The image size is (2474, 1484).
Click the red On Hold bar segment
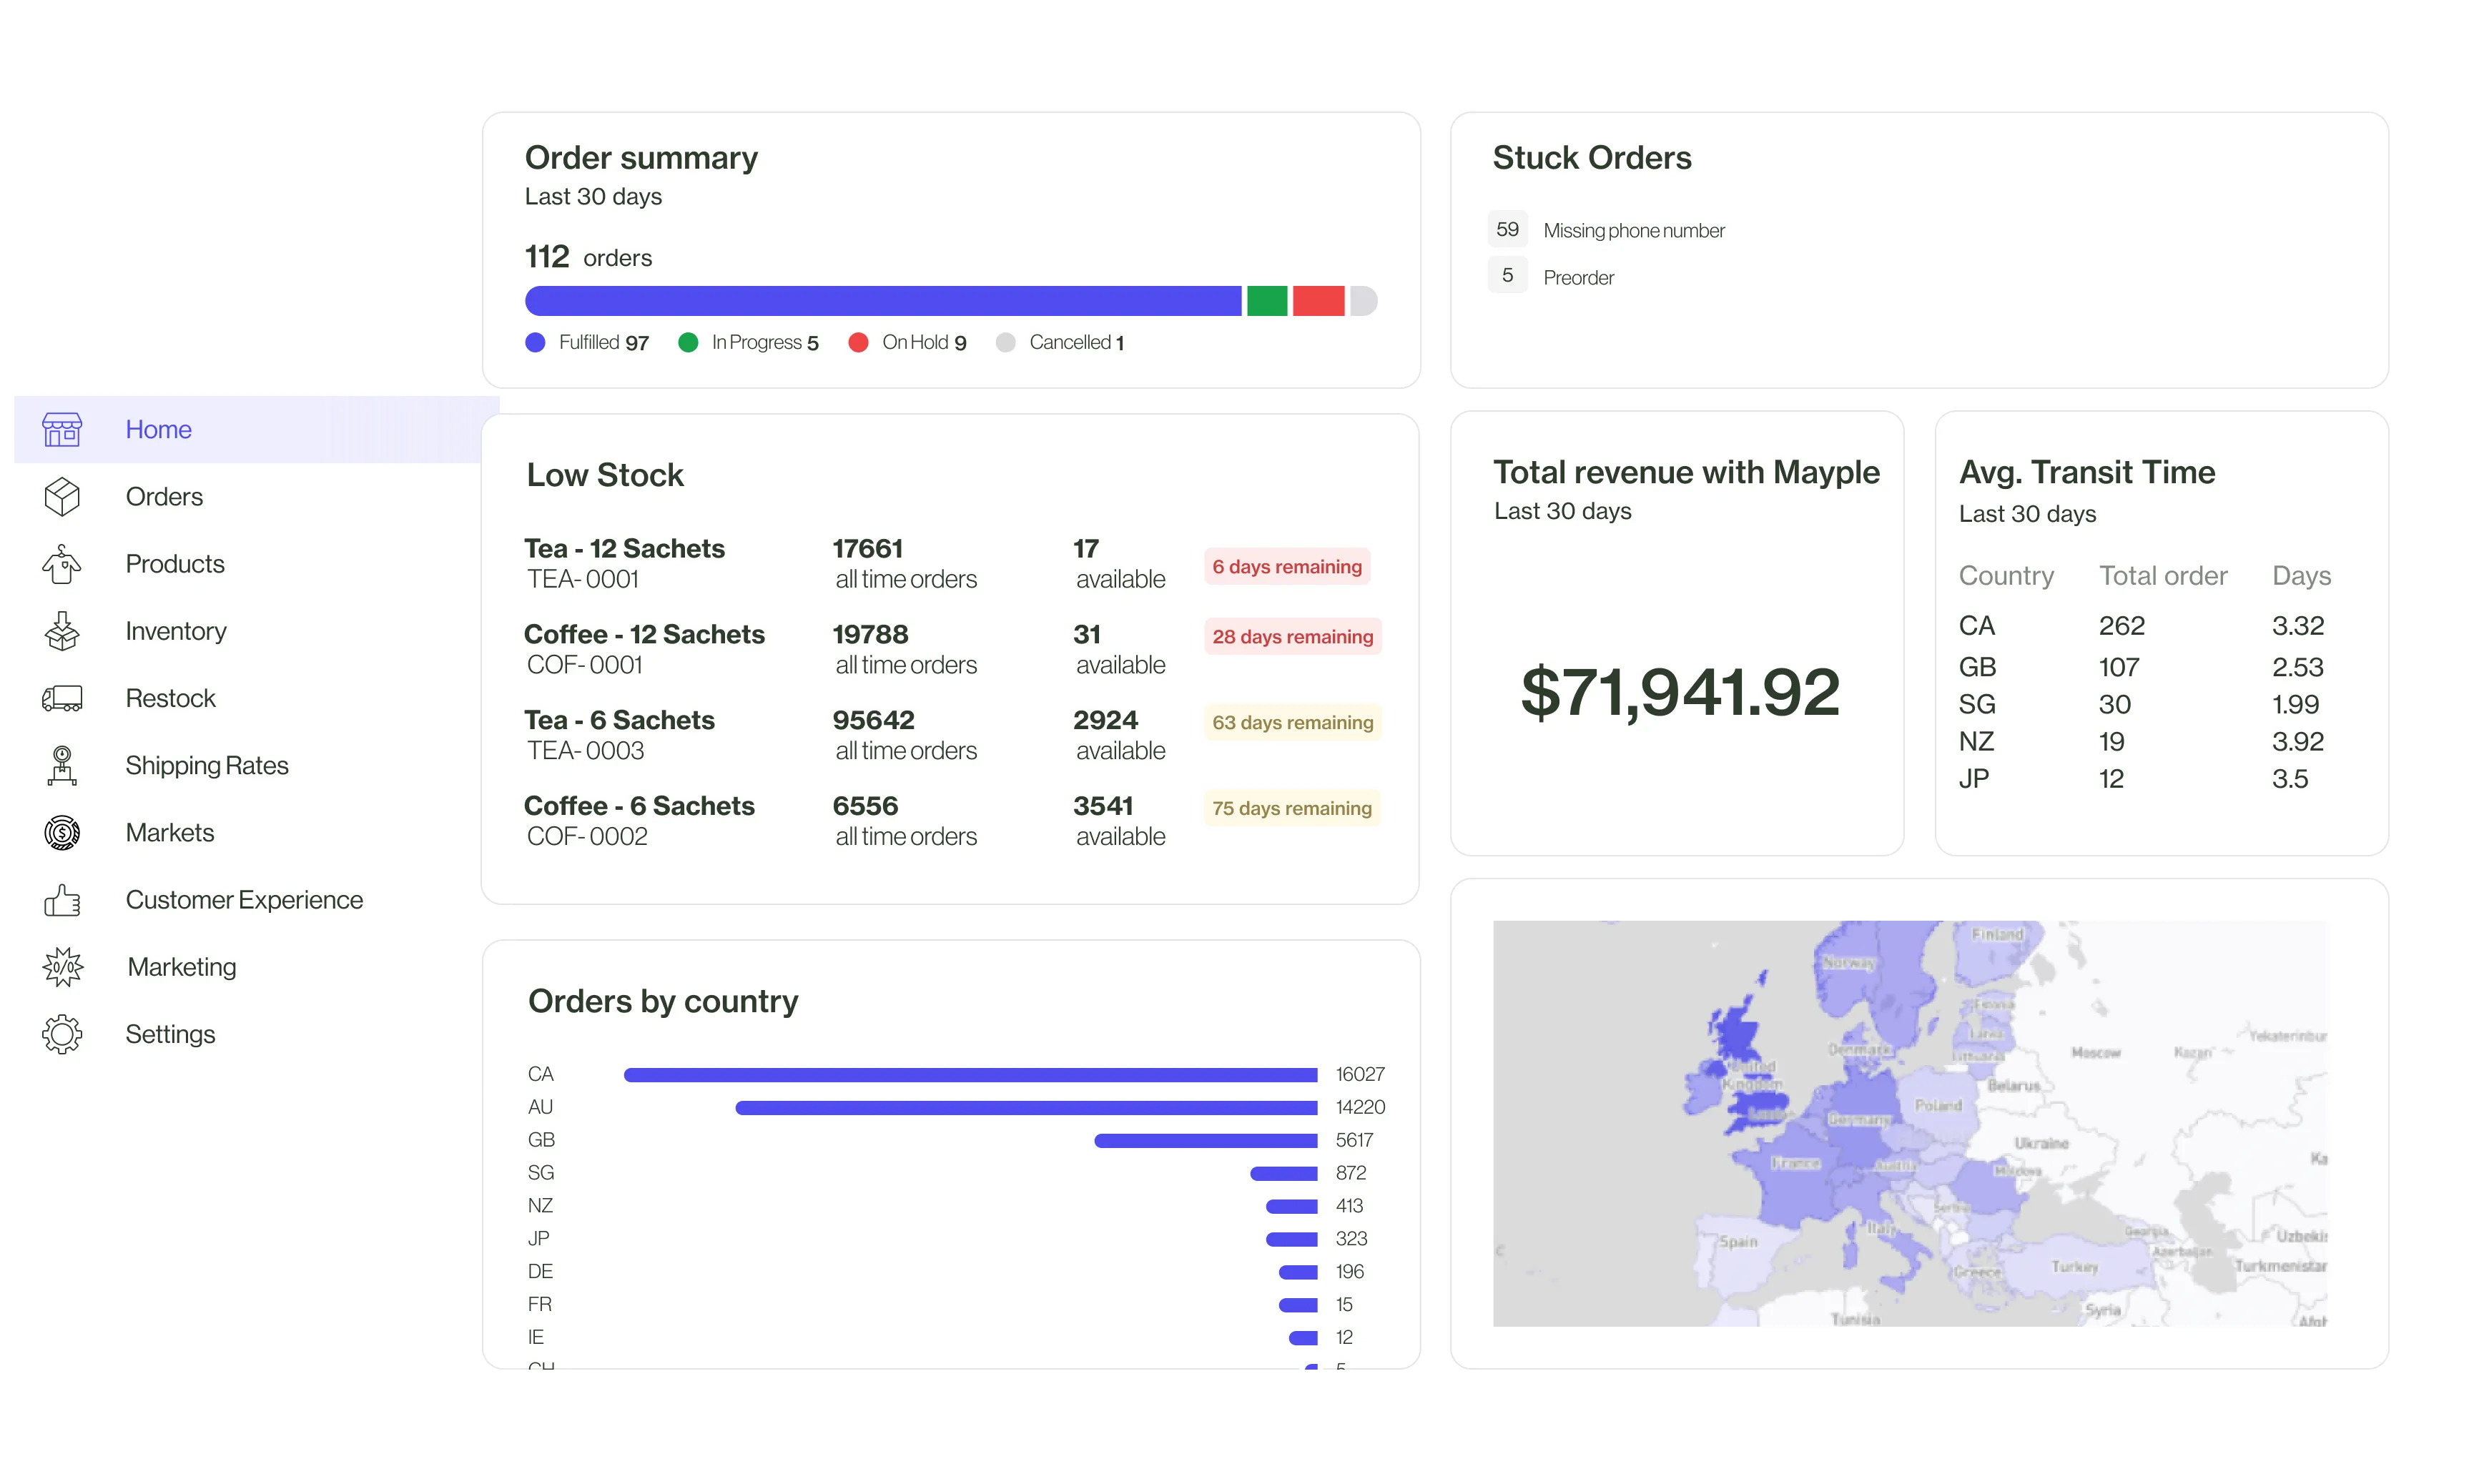tap(1318, 301)
